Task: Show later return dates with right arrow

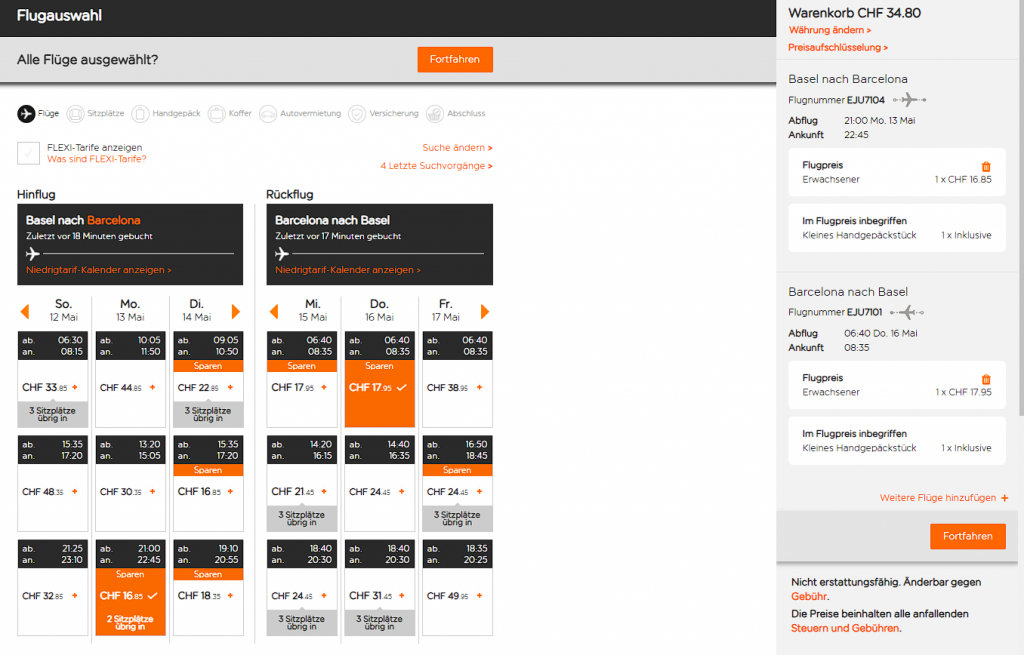Action: coord(485,312)
